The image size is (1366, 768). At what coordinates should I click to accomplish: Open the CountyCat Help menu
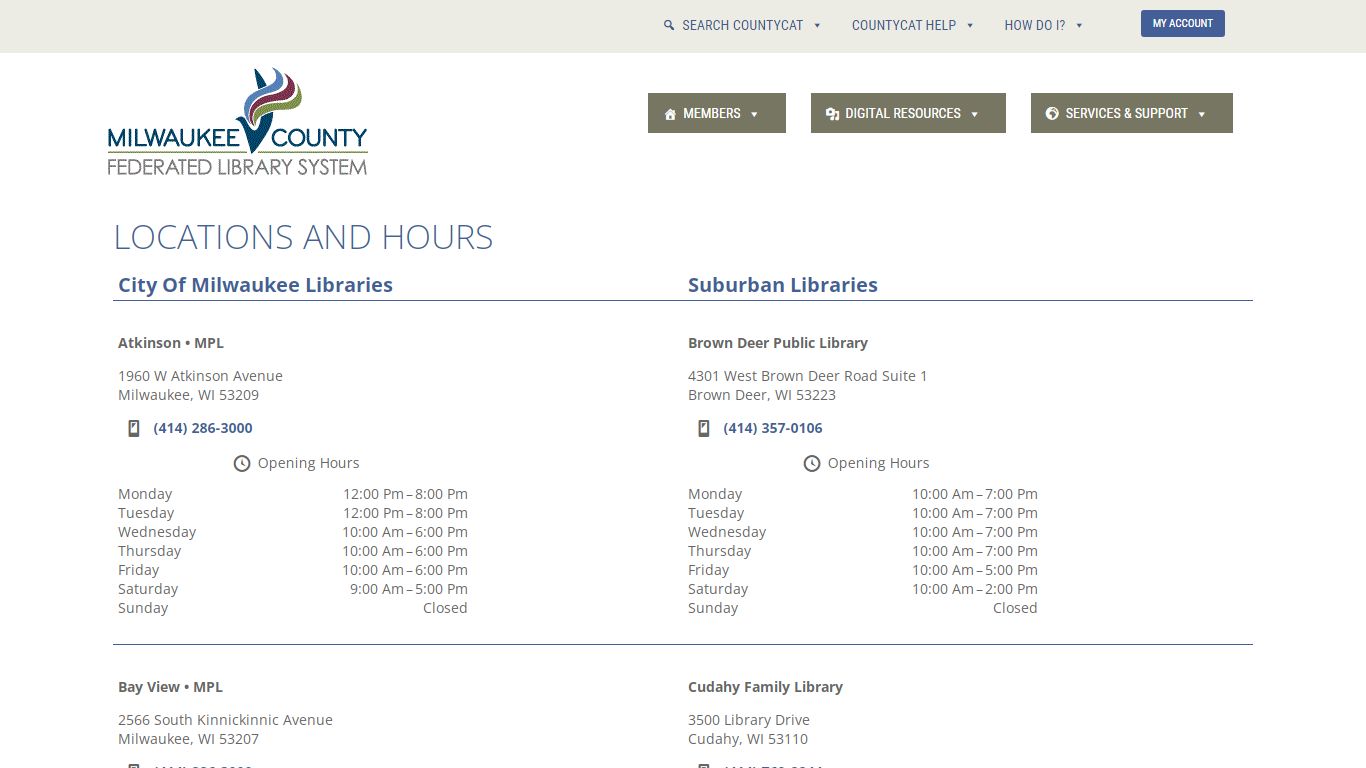(904, 25)
